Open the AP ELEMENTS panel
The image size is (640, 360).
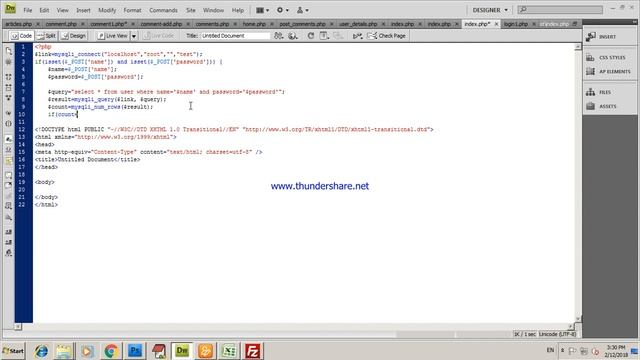[614, 71]
